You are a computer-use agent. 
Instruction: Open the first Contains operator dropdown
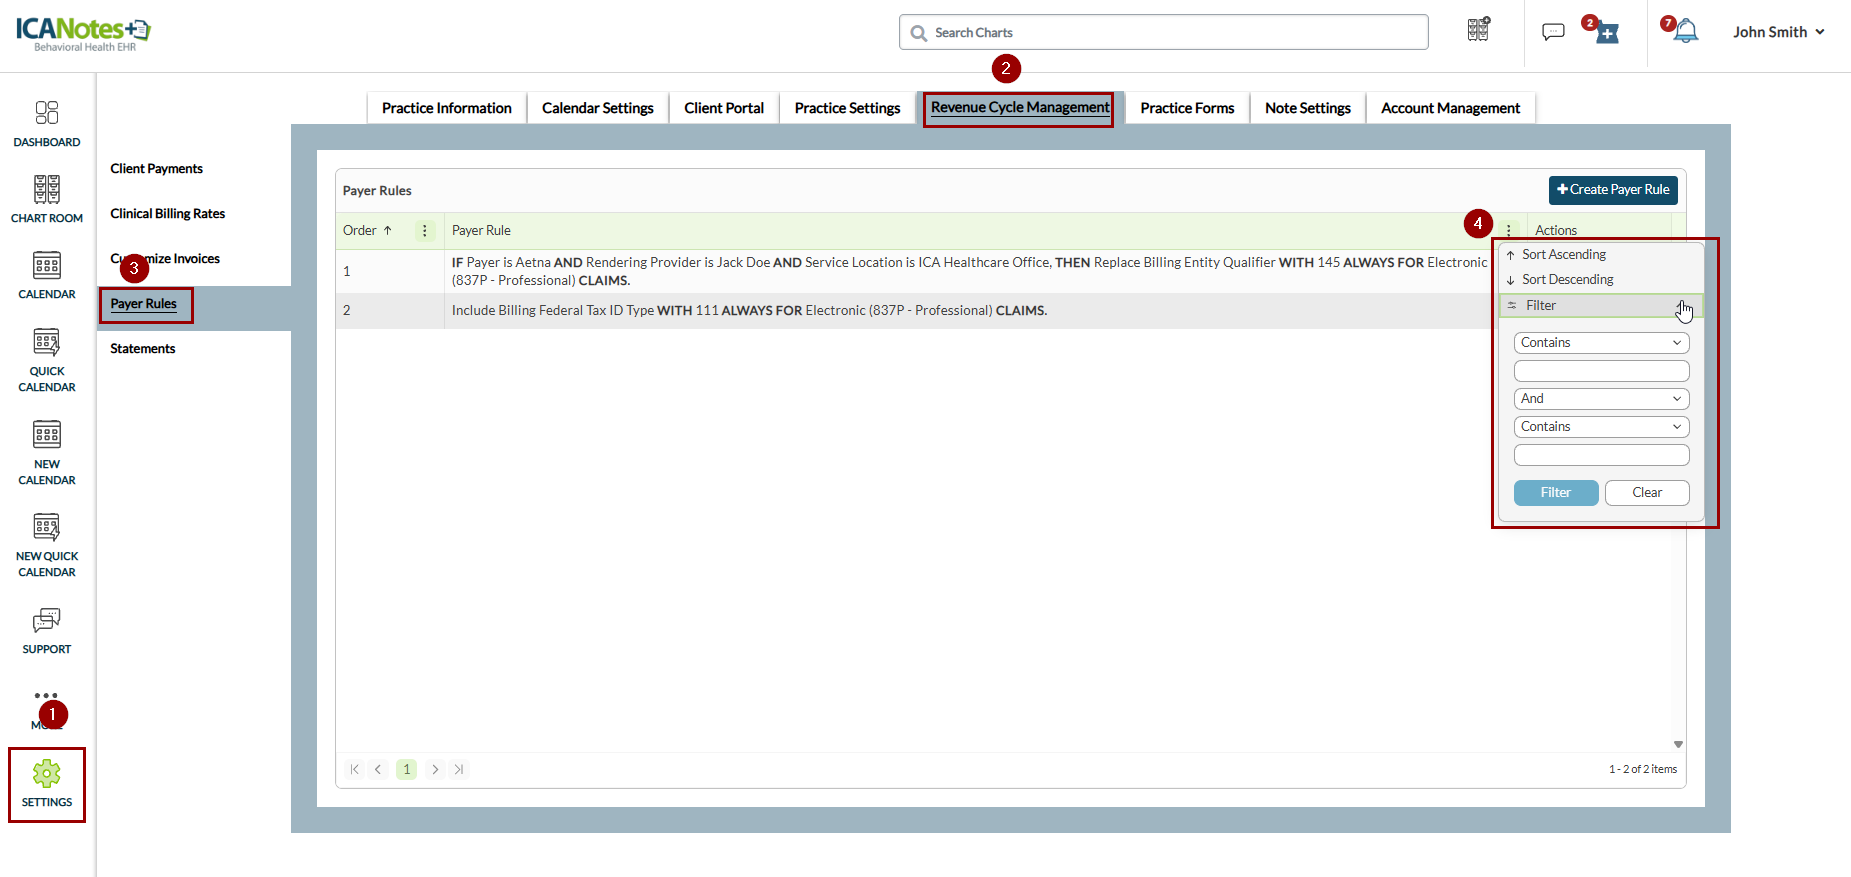(1601, 343)
